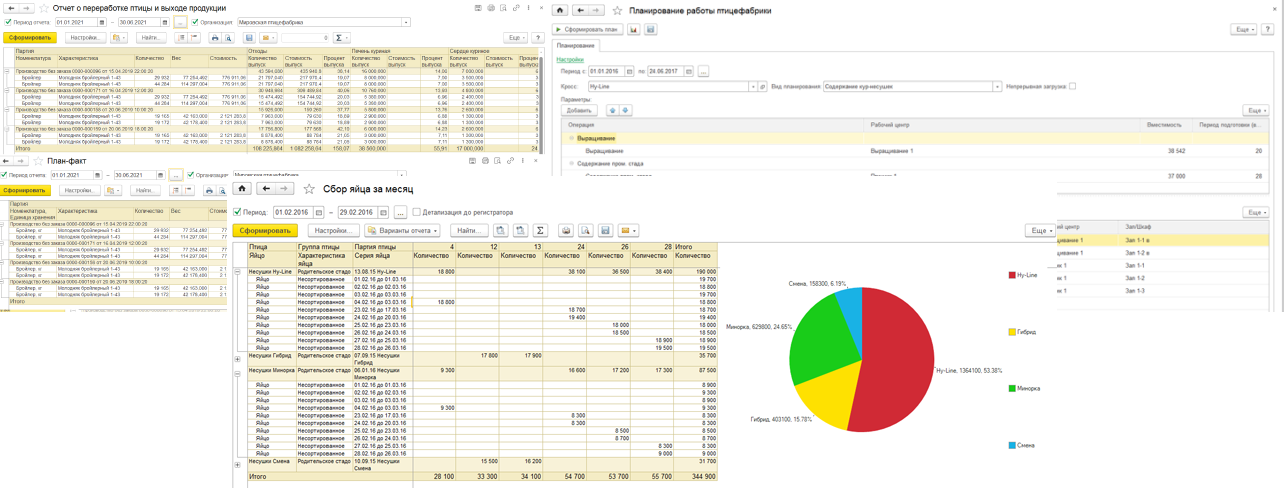This screenshot has width=1284, height=488.
Task: Click Найти… in the Сбор яйца за месяц window
Action: tap(468, 230)
